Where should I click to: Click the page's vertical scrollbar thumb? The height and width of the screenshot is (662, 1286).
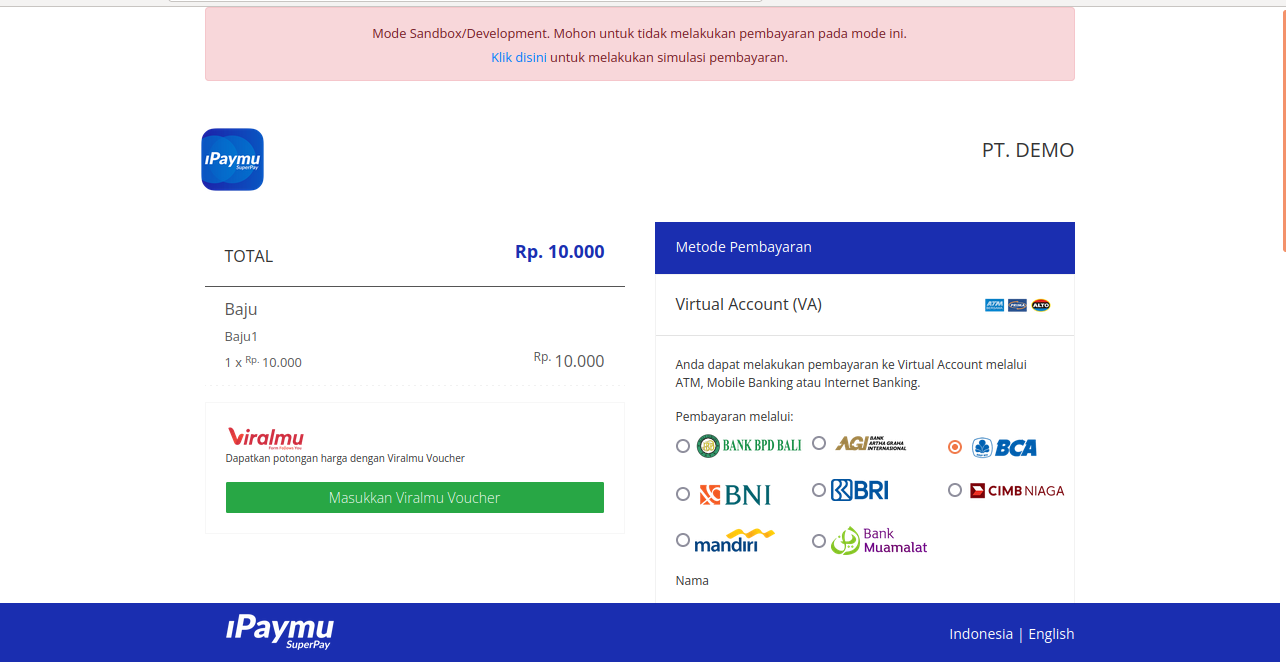pos(1283,130)
